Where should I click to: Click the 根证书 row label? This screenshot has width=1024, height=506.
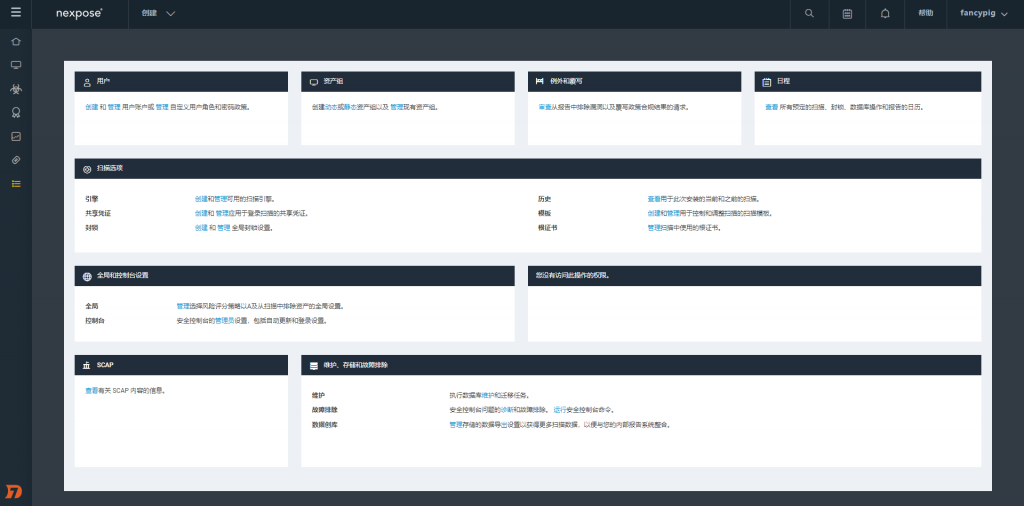[547, 228]
